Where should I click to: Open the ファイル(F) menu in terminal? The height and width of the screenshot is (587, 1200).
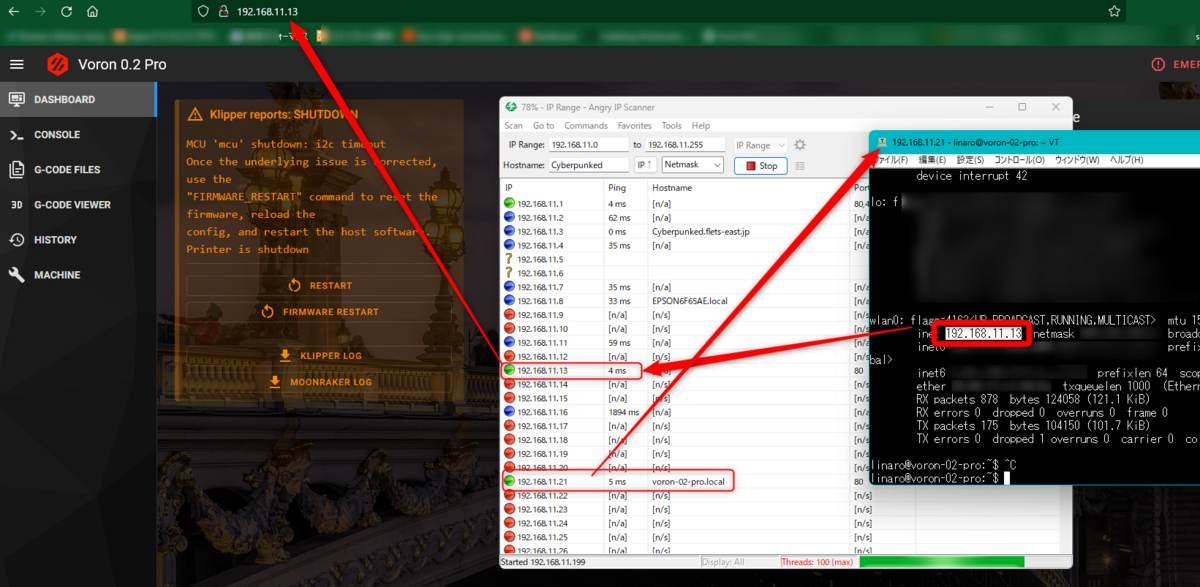point(889,160)
